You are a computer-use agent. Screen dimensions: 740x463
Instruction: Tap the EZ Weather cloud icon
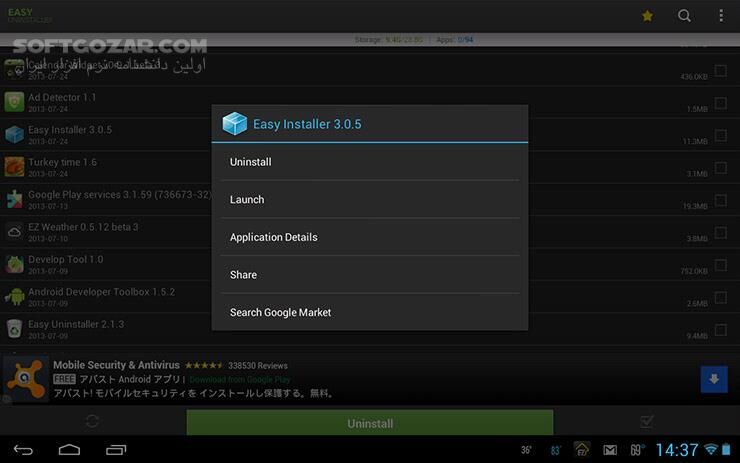(14, 232)
